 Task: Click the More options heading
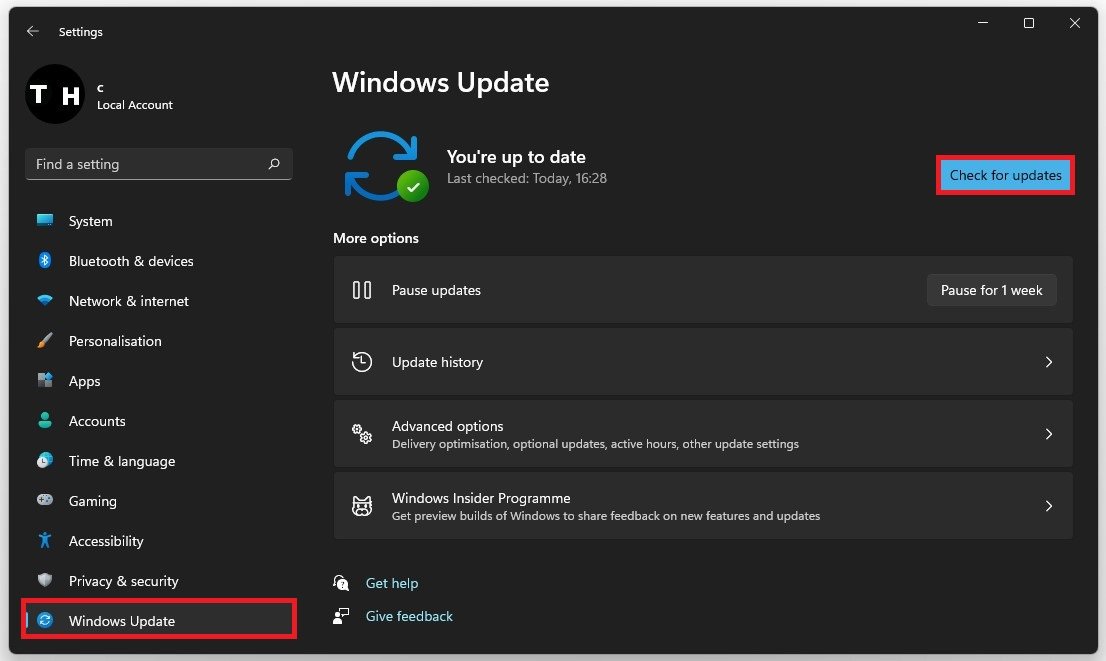coord(375,238)
